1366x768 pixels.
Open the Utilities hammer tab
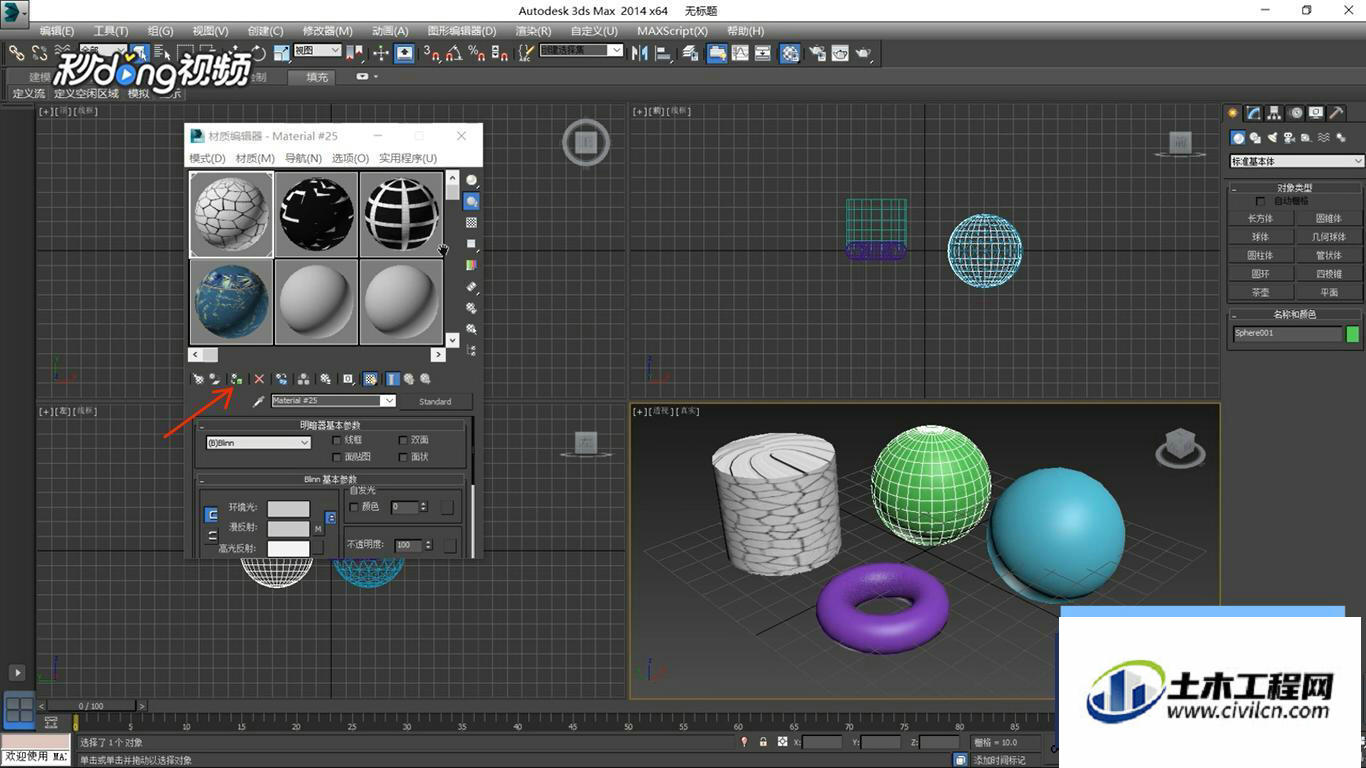1336,113
